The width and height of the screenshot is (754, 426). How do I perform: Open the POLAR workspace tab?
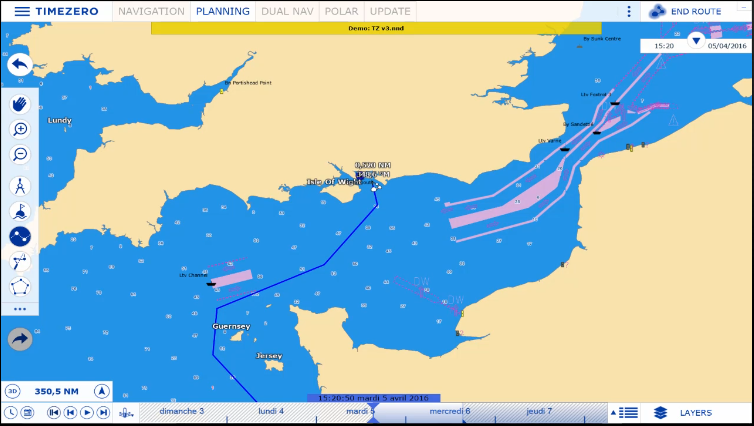tap(341, 11)
